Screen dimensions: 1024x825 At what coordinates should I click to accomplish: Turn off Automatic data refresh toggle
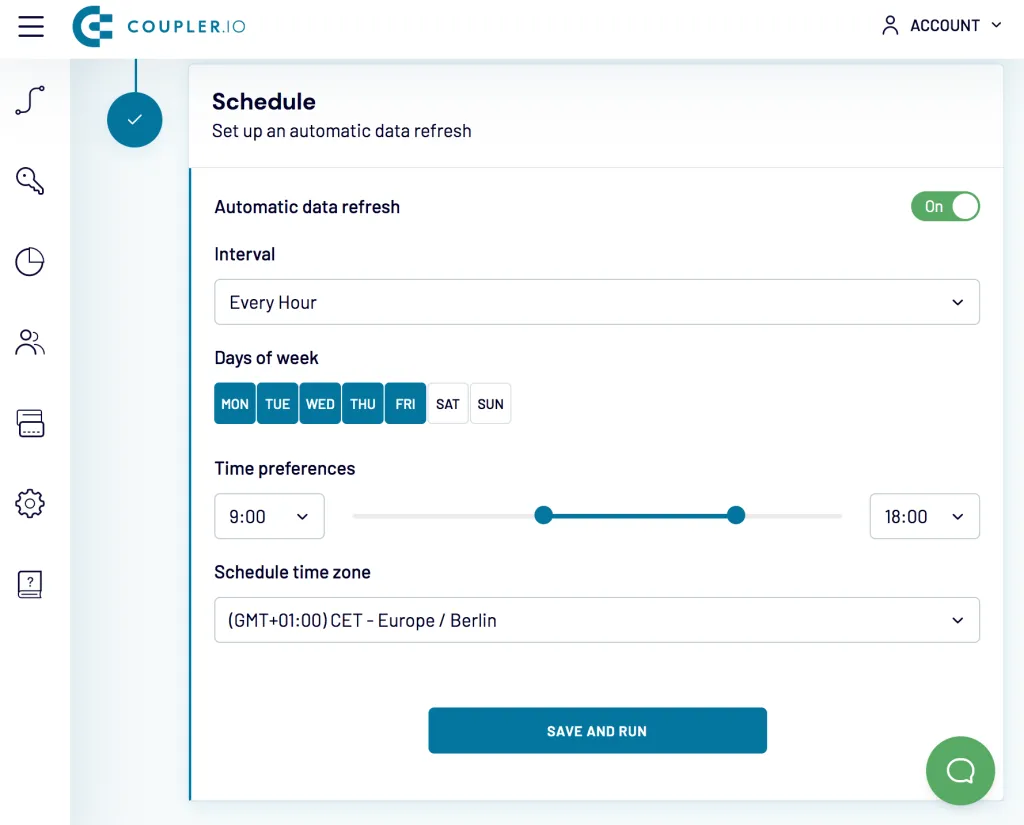(945, 206)
